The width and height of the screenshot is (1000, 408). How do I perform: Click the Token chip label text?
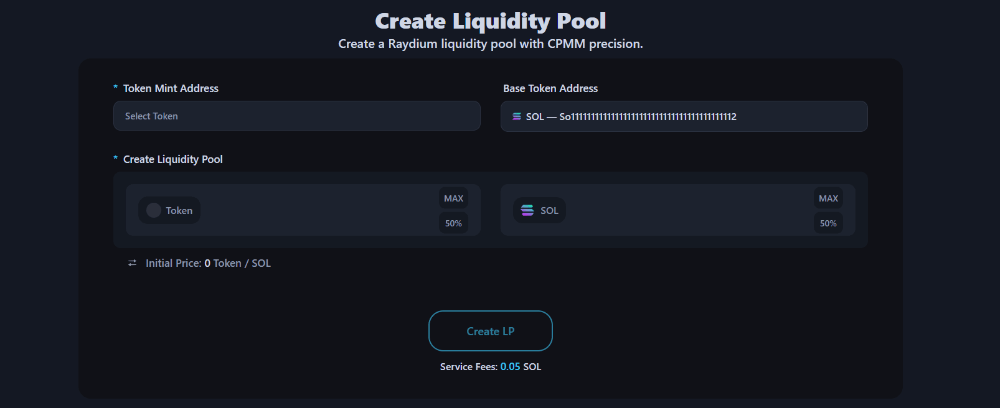click(x=179, y=210)
